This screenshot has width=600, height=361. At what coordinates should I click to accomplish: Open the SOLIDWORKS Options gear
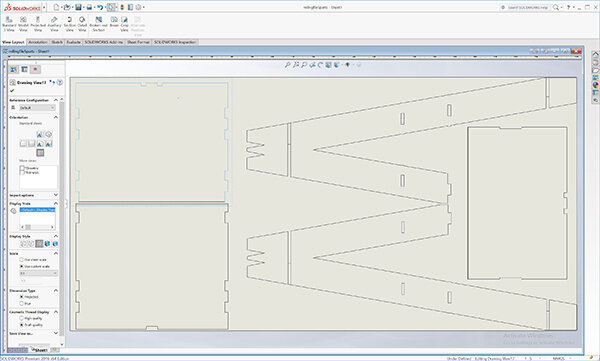(x=139, y=7)
